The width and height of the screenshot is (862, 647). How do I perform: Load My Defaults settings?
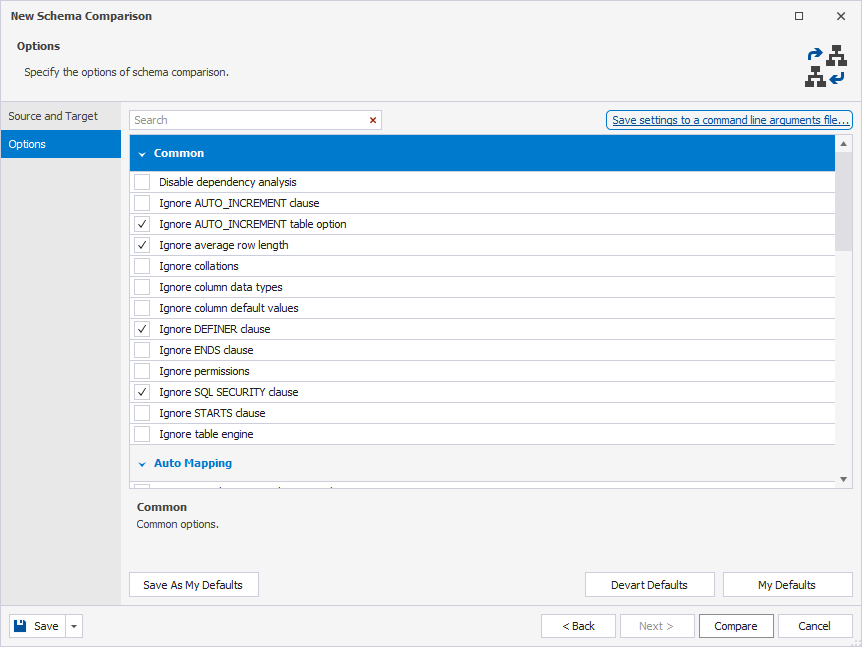coord(787,585)
